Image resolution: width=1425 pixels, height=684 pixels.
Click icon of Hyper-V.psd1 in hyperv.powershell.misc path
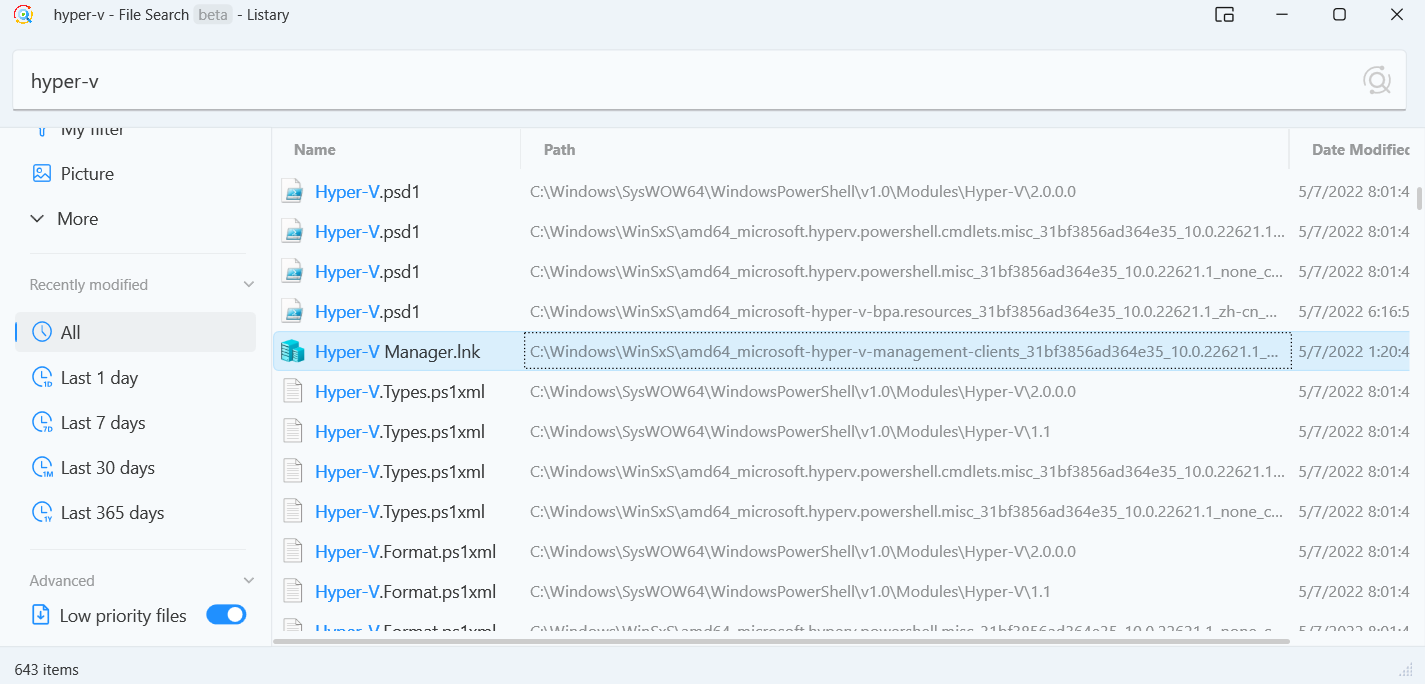click(292, 271)
